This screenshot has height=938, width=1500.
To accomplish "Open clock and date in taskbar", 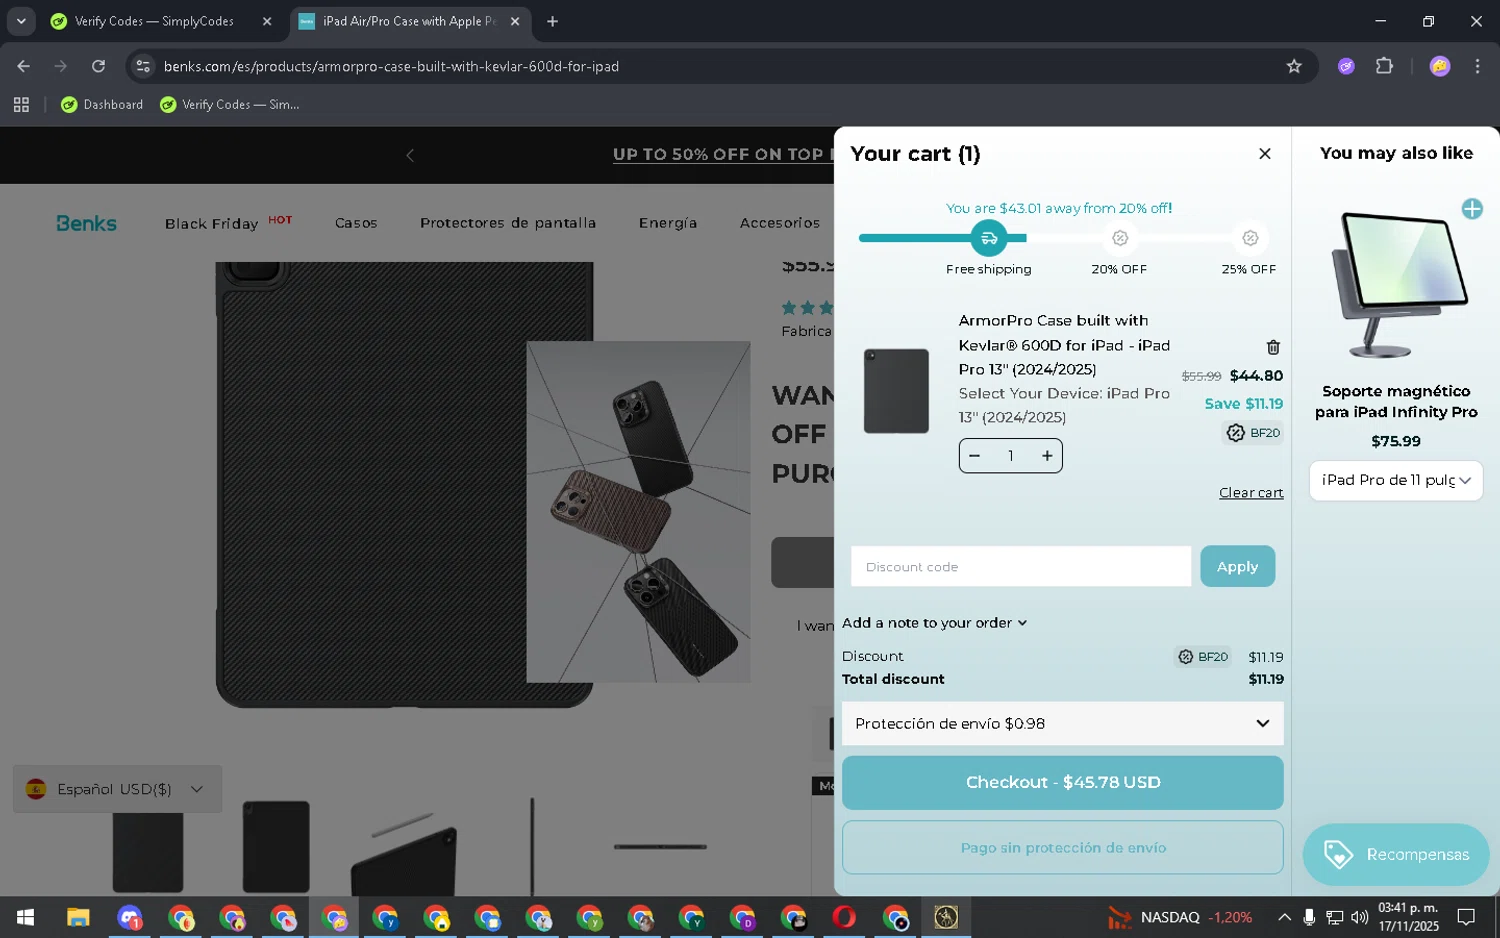I will click(x=1408, y=917).
